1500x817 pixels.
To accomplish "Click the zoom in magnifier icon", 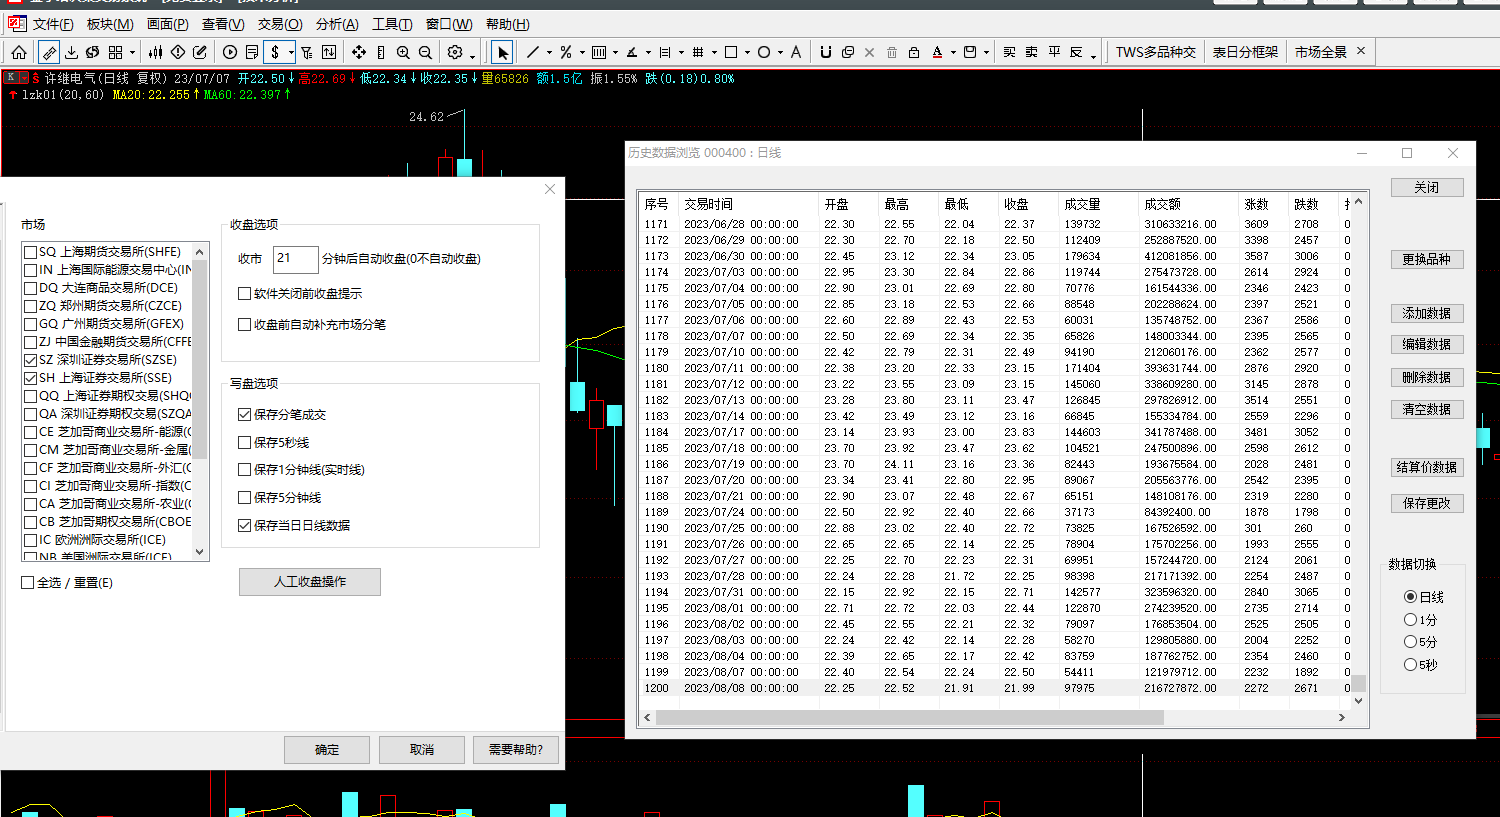I will (403, 52).
